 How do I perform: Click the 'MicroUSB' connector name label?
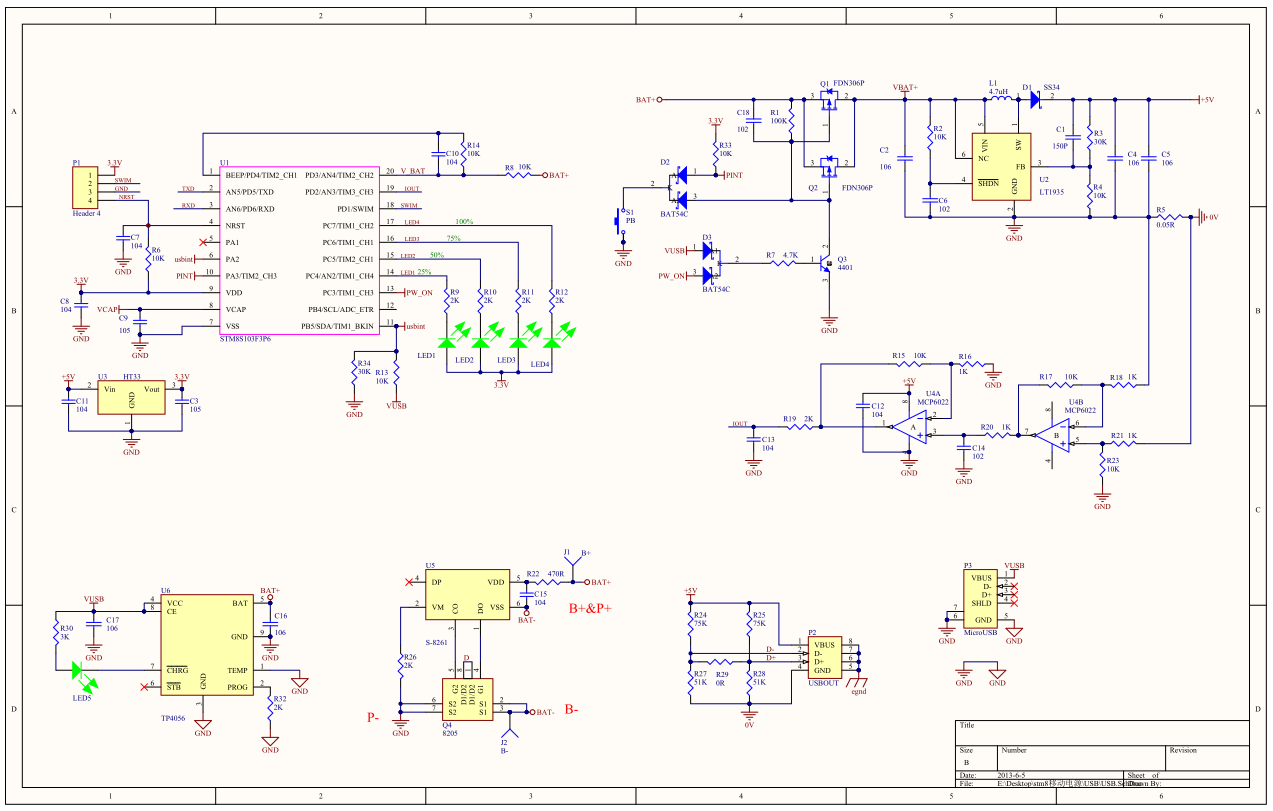coord(980,633)
